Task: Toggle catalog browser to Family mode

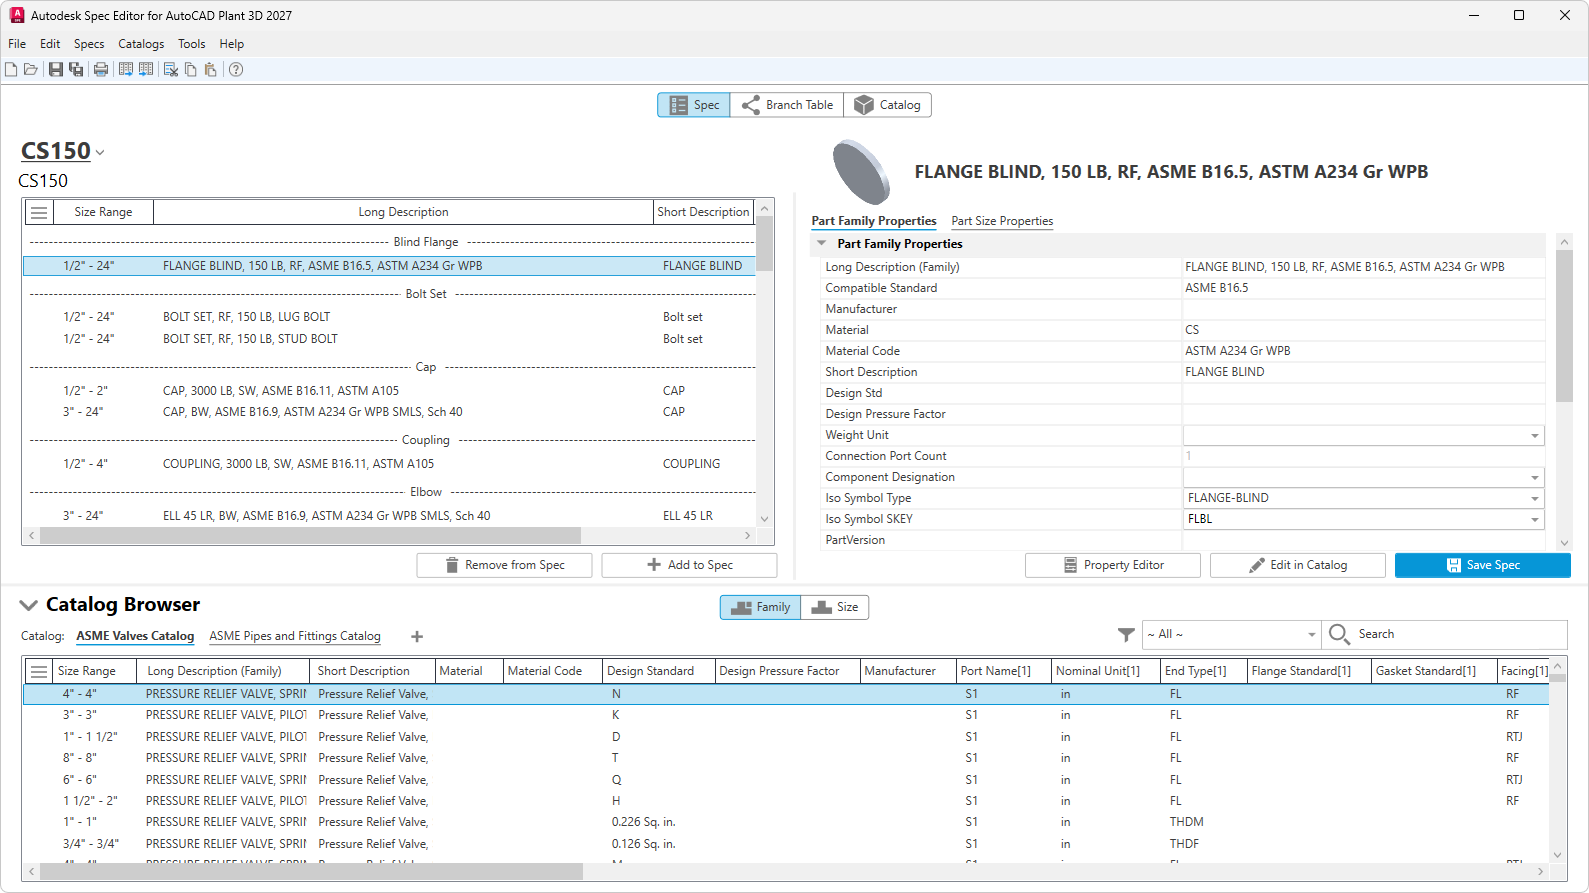Action: pyautogui.click(x=760, y=607)
